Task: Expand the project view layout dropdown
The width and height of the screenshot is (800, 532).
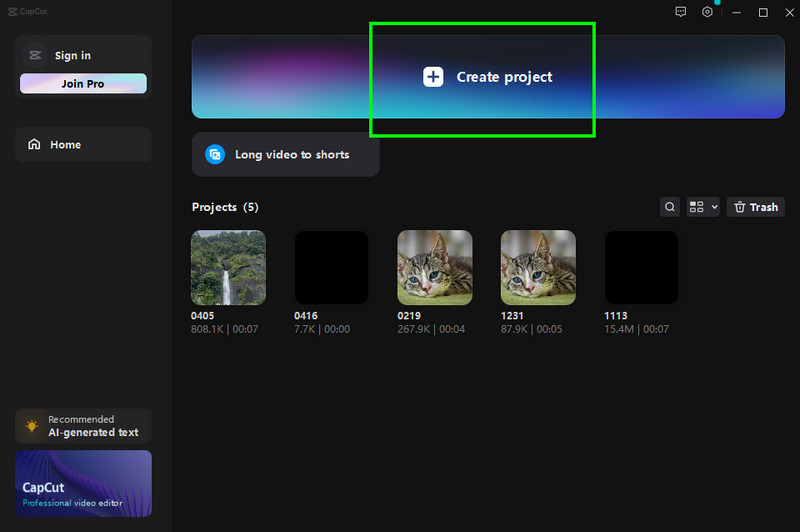Action: pyautogui.click(x=703, y=207)
